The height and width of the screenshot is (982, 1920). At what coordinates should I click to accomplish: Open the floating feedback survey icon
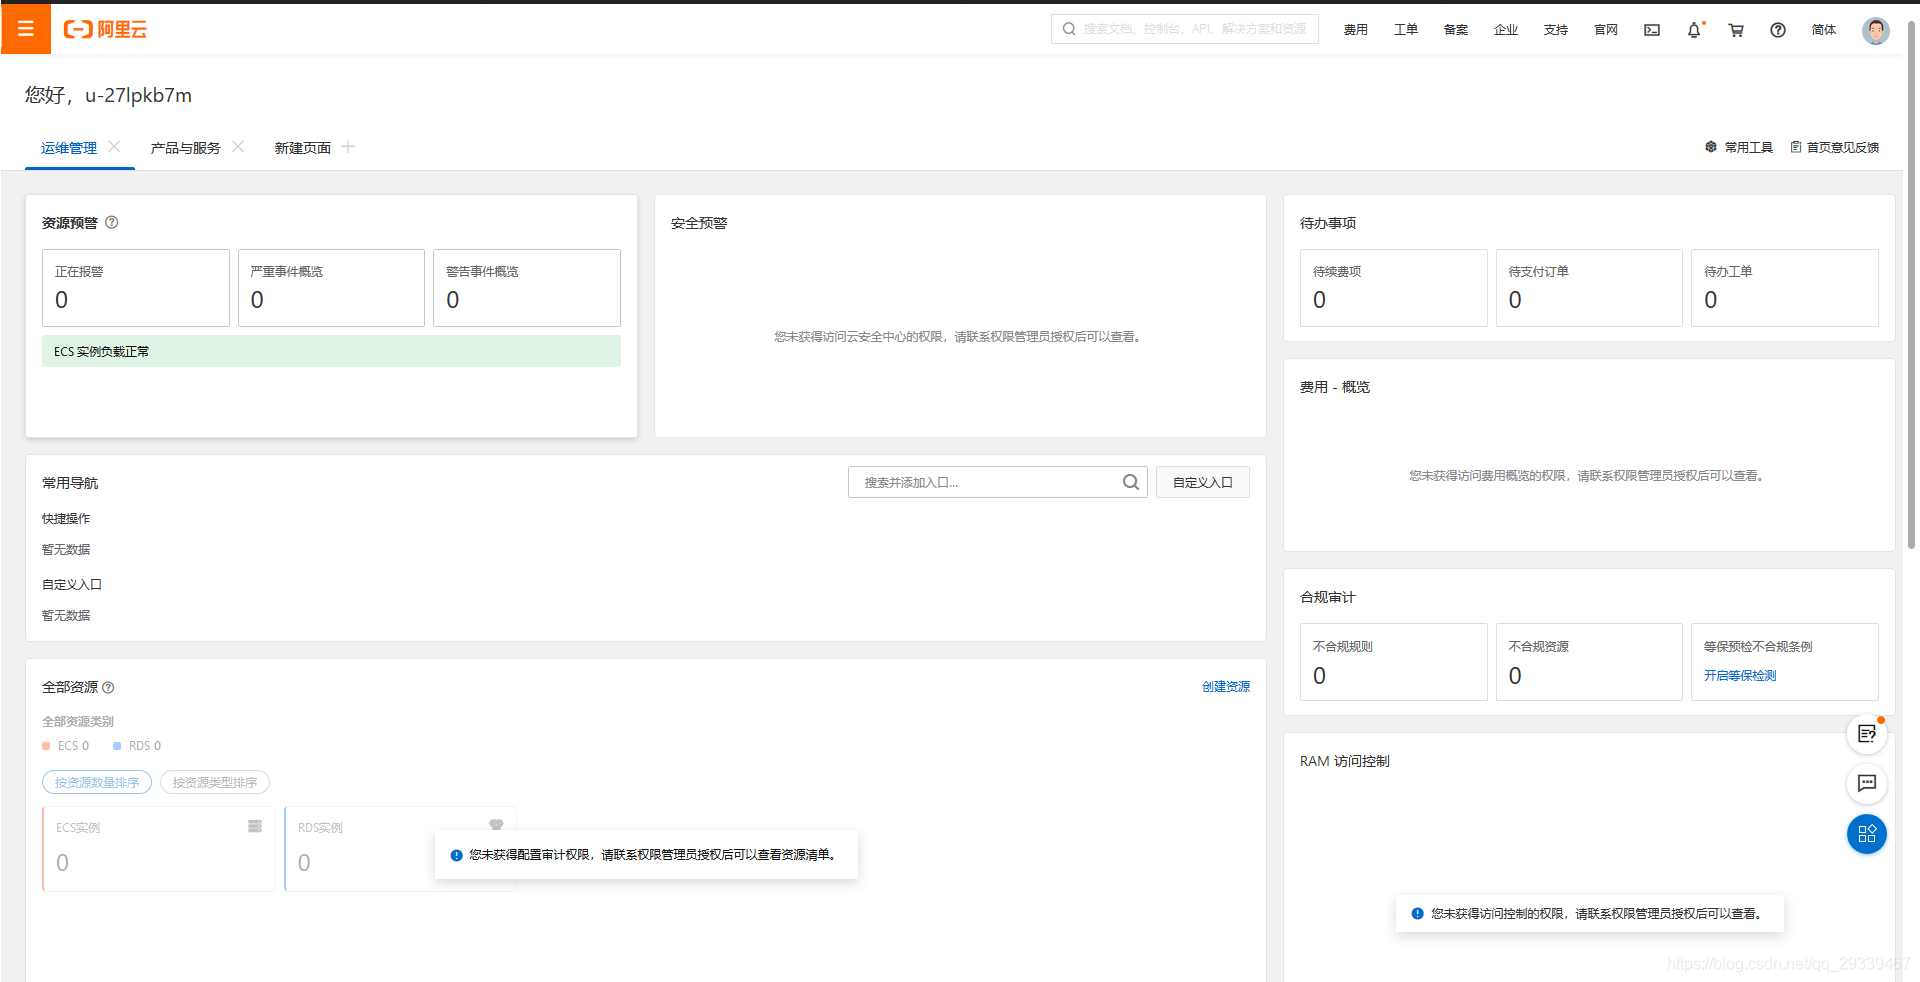(1867, 734)
